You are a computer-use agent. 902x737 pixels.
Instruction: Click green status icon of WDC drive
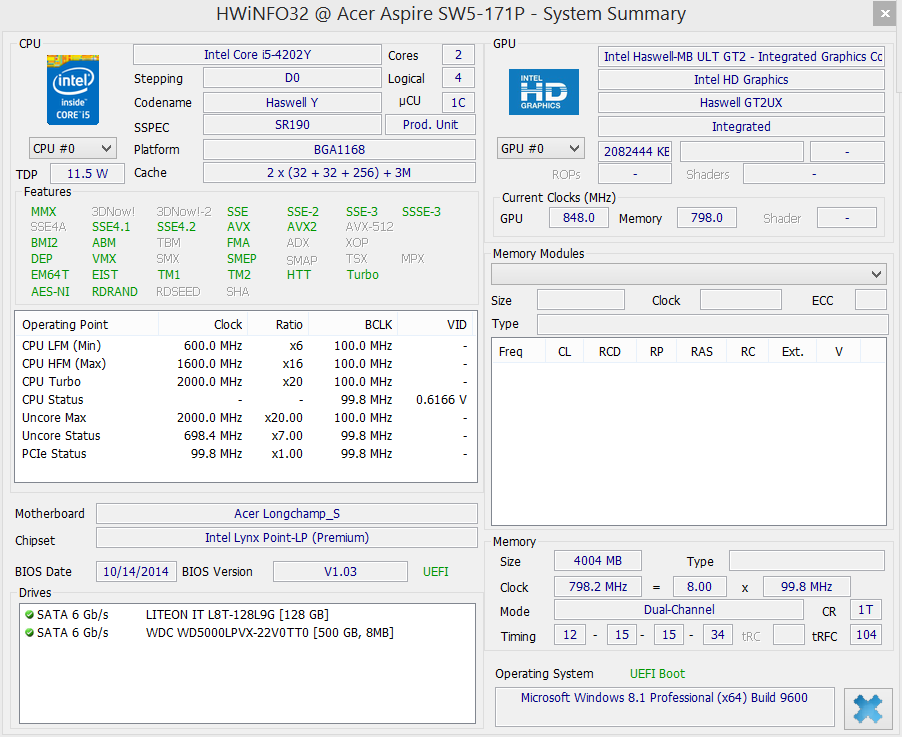(29, 632)
